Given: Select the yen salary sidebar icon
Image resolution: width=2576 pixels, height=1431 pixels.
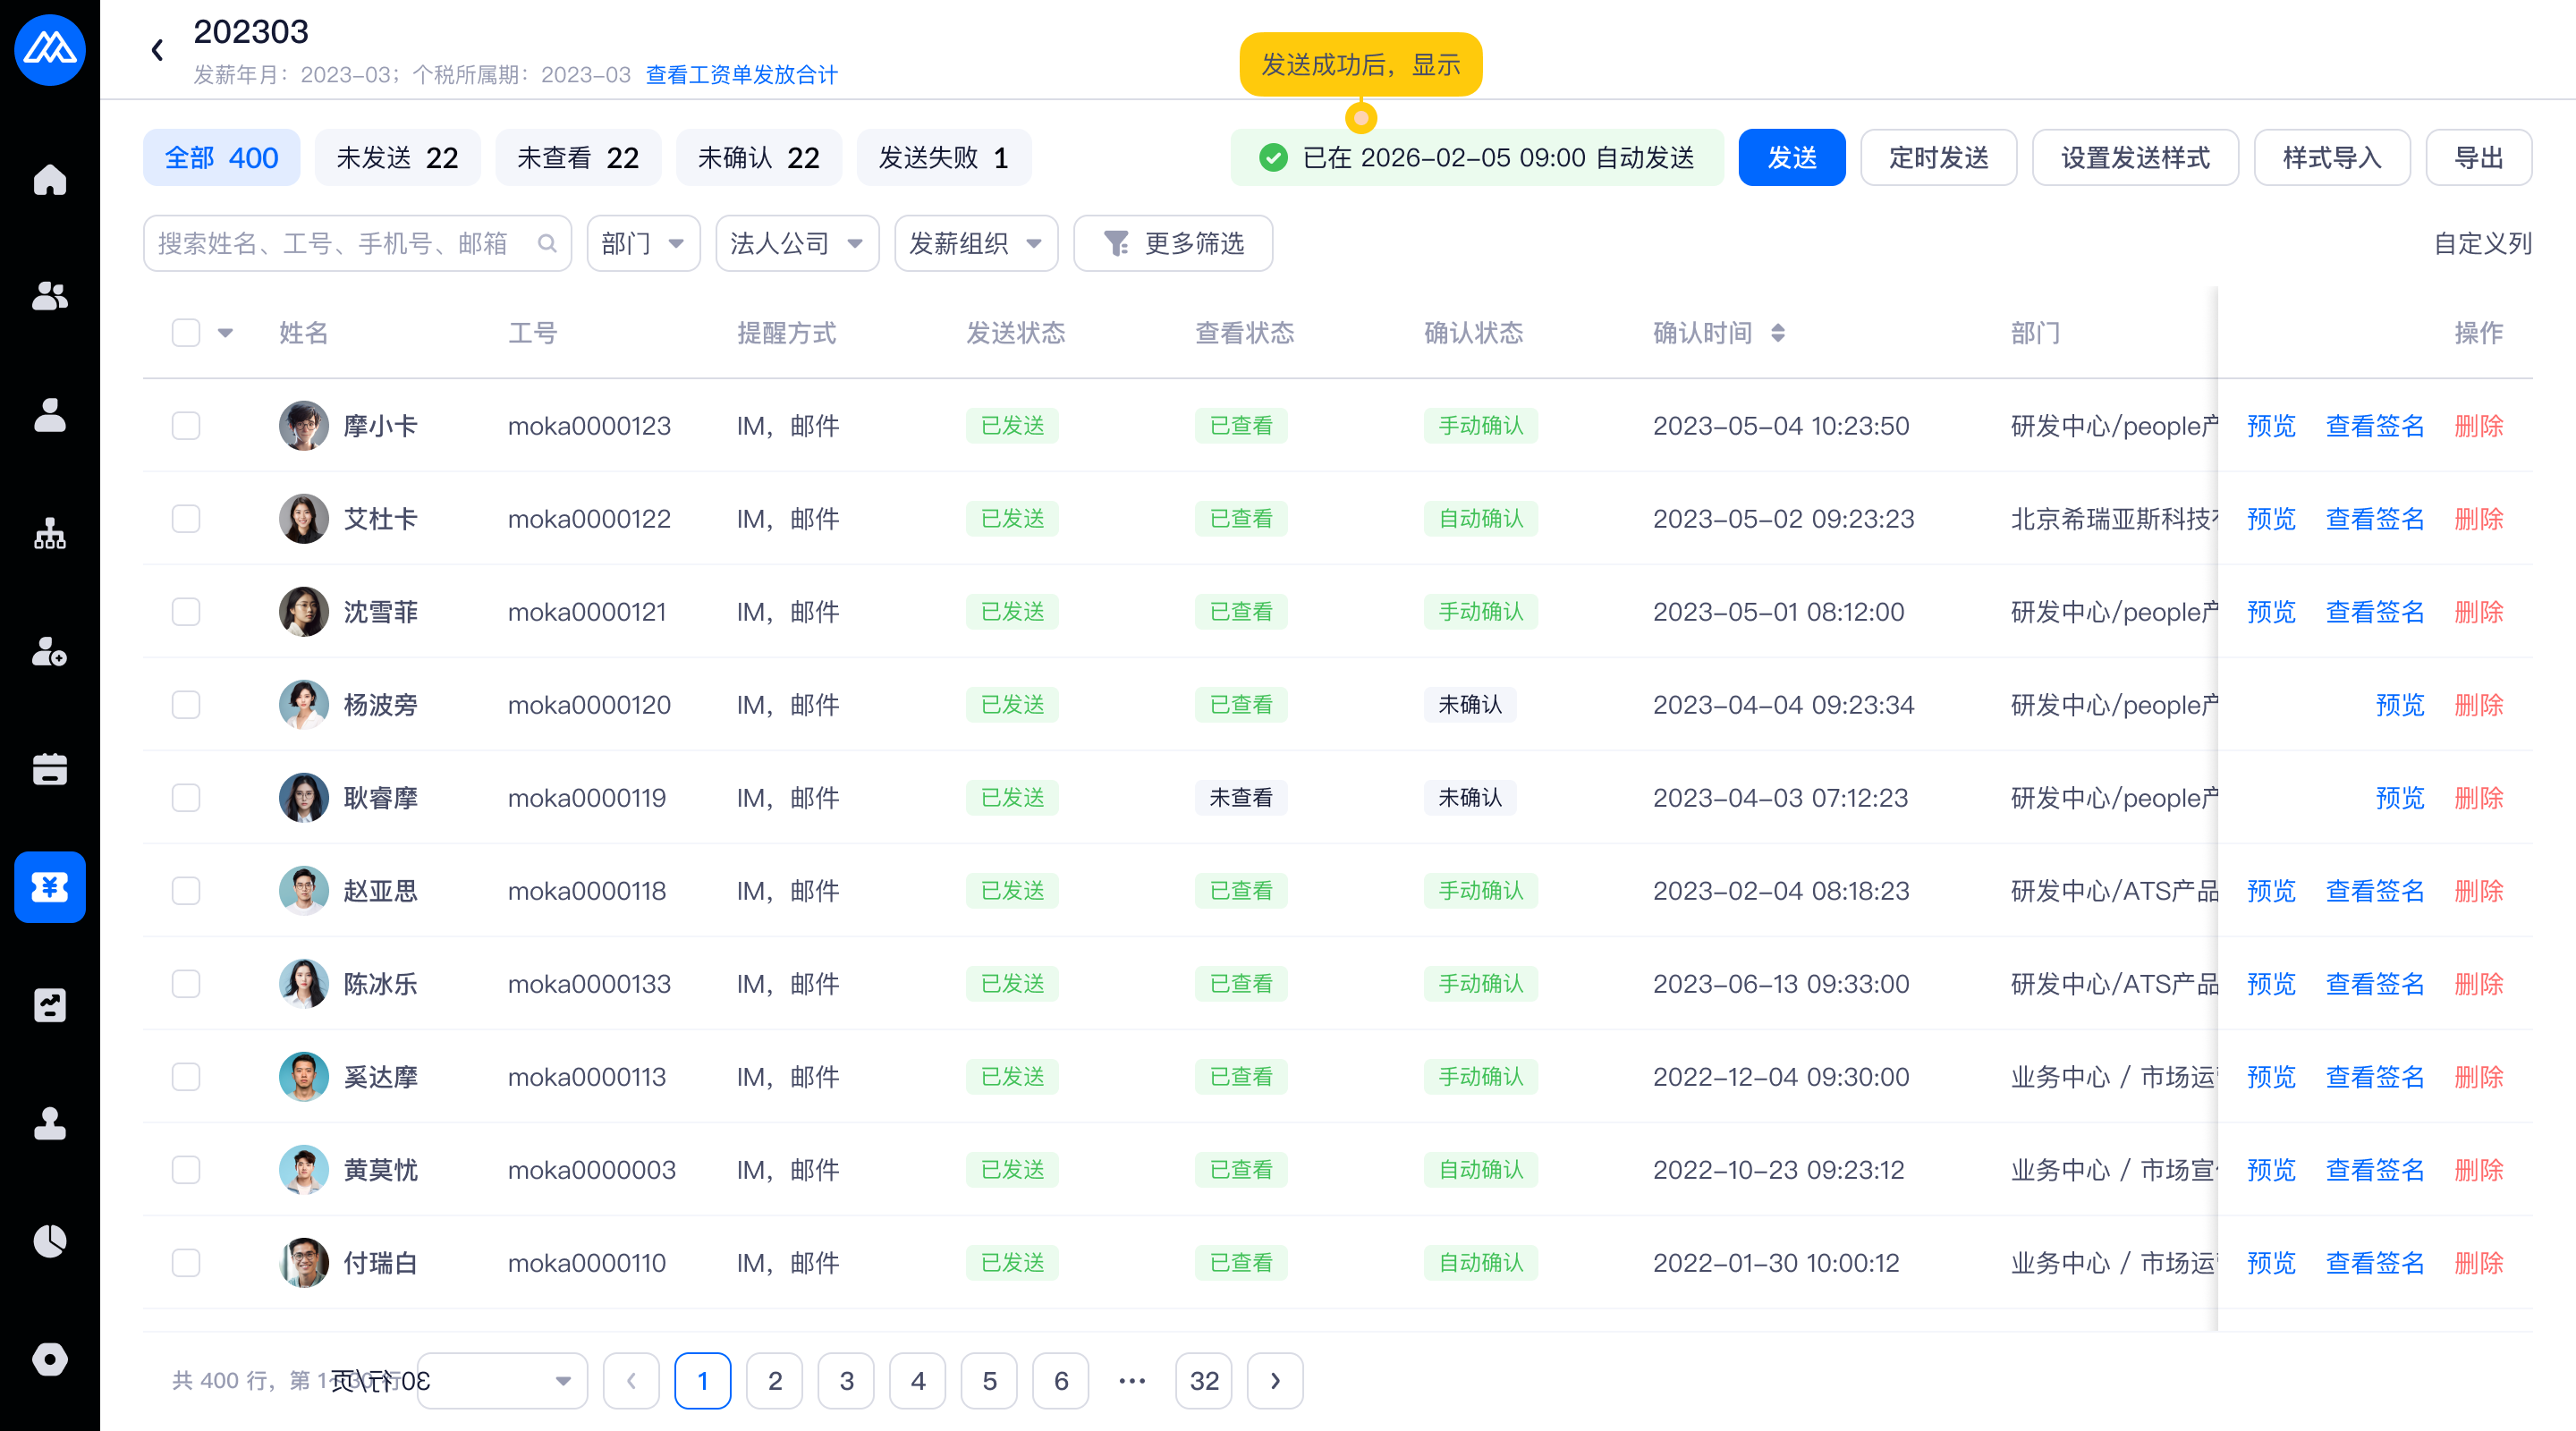Looking at the screenshot, I should tap(50, 887).
